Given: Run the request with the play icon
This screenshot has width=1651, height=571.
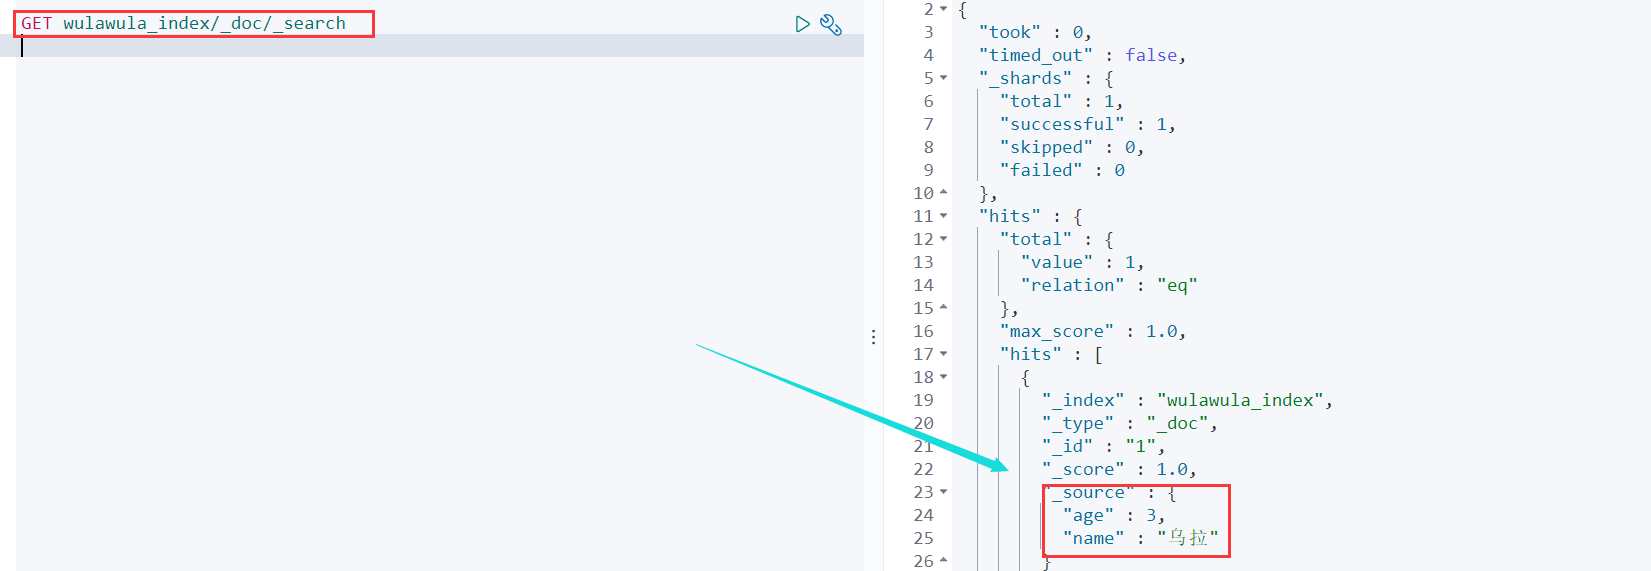Looking at the screenshot, I should [x=802, y=24].
